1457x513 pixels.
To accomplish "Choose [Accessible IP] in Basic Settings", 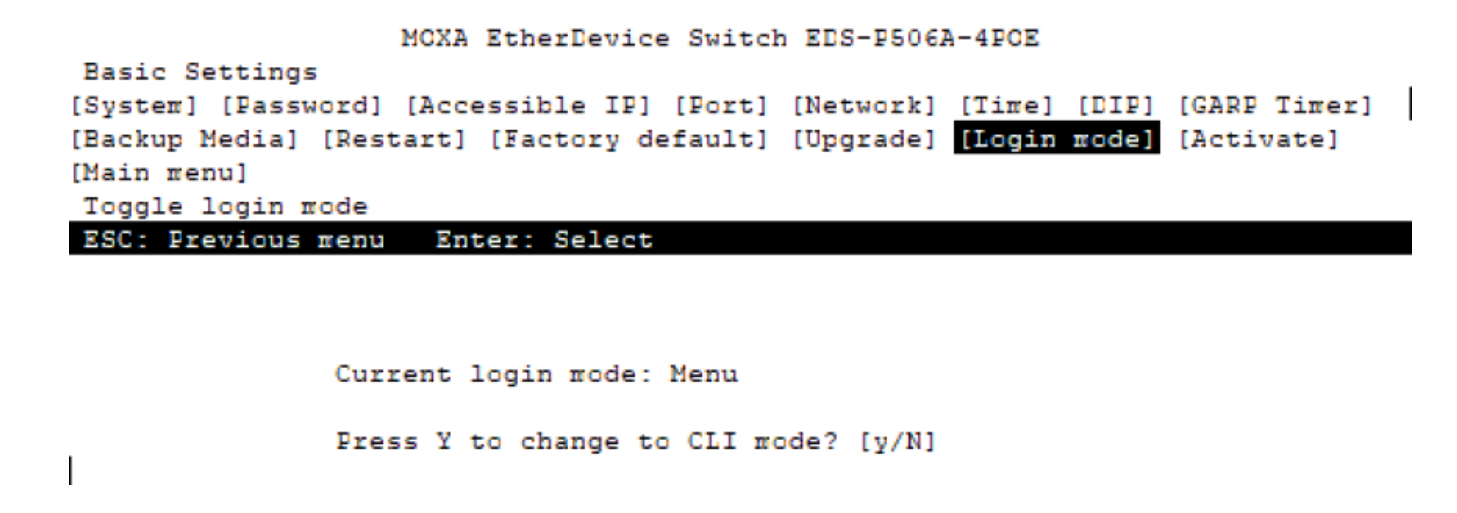I will (x=528, y=105).
